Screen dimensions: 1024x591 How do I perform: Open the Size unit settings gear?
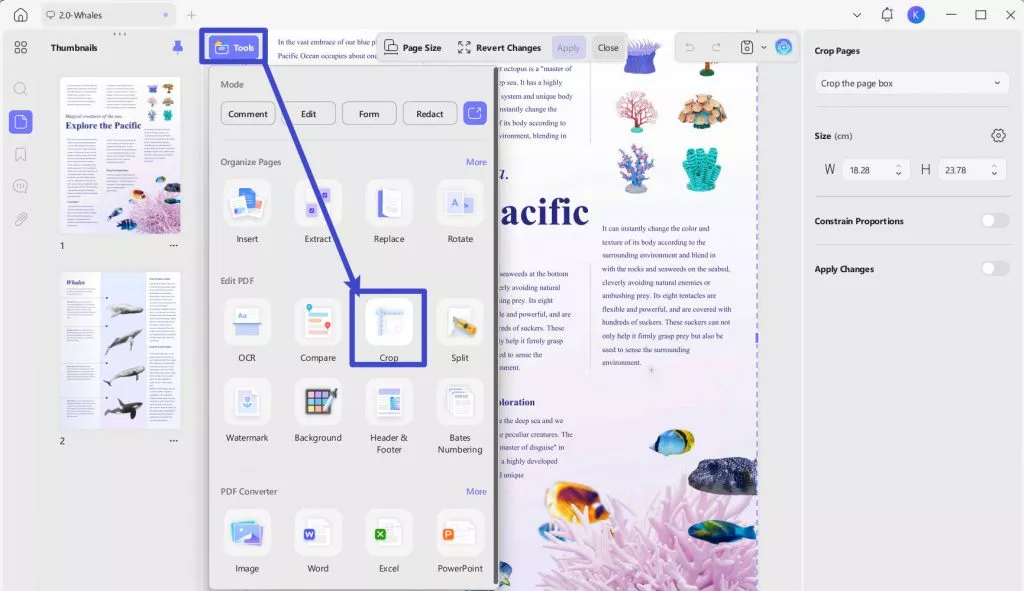coord(998,135)
